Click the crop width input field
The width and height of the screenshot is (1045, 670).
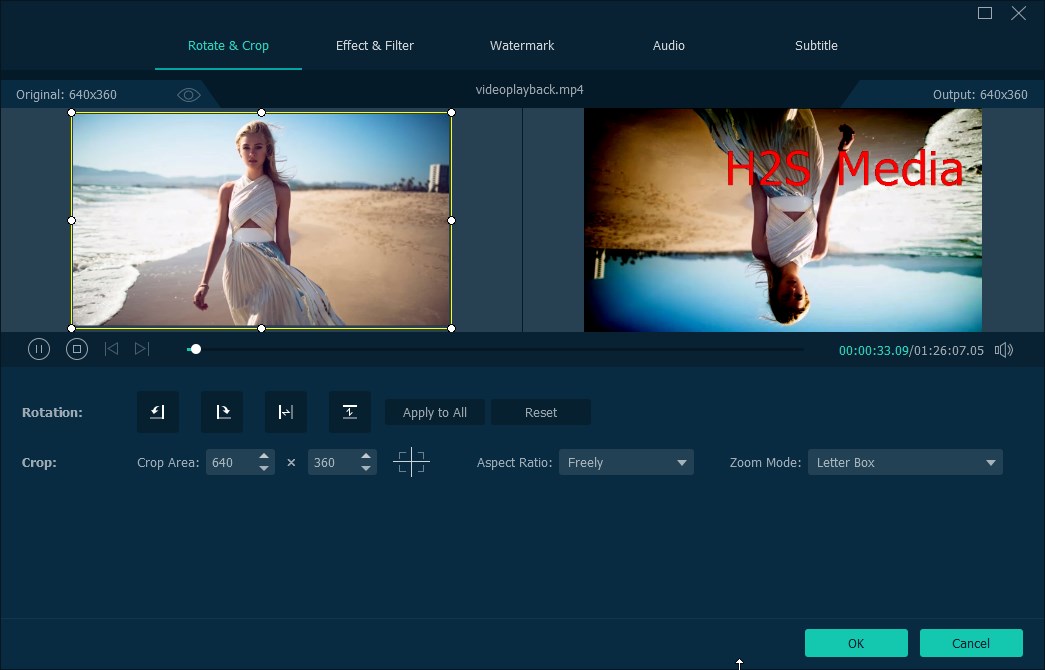(231, 462)
